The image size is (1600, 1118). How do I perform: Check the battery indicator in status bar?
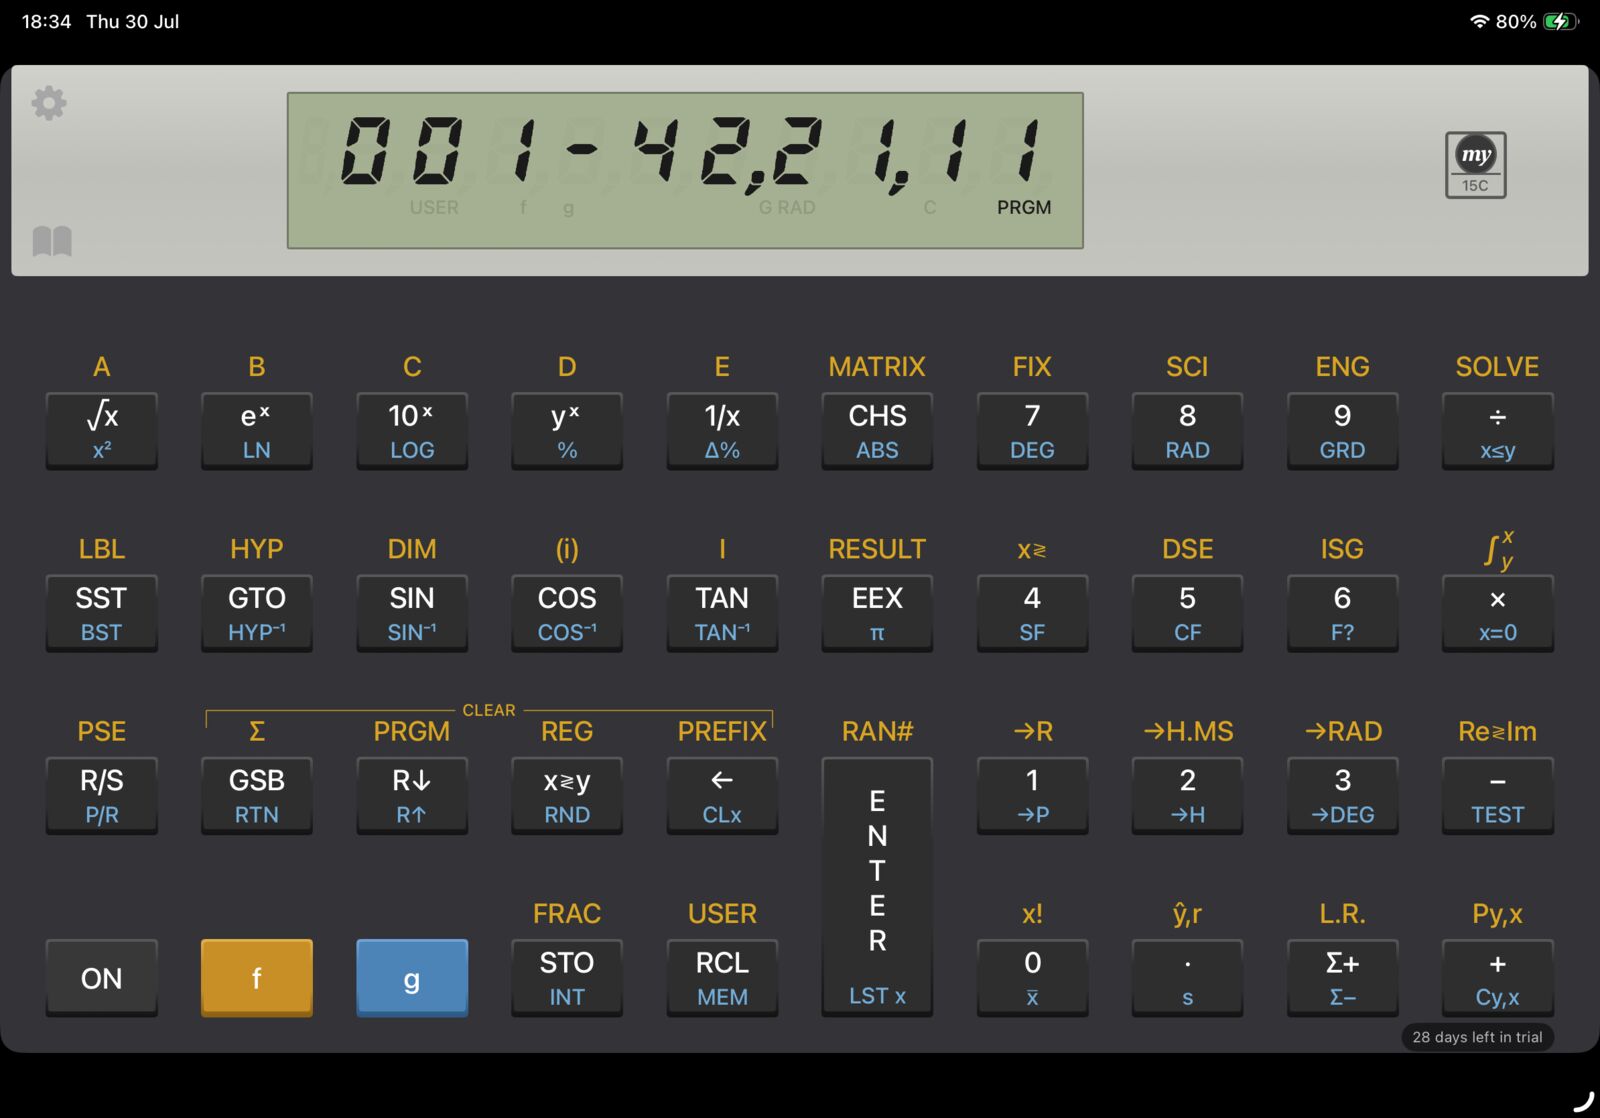click(x=1559, y=21)
